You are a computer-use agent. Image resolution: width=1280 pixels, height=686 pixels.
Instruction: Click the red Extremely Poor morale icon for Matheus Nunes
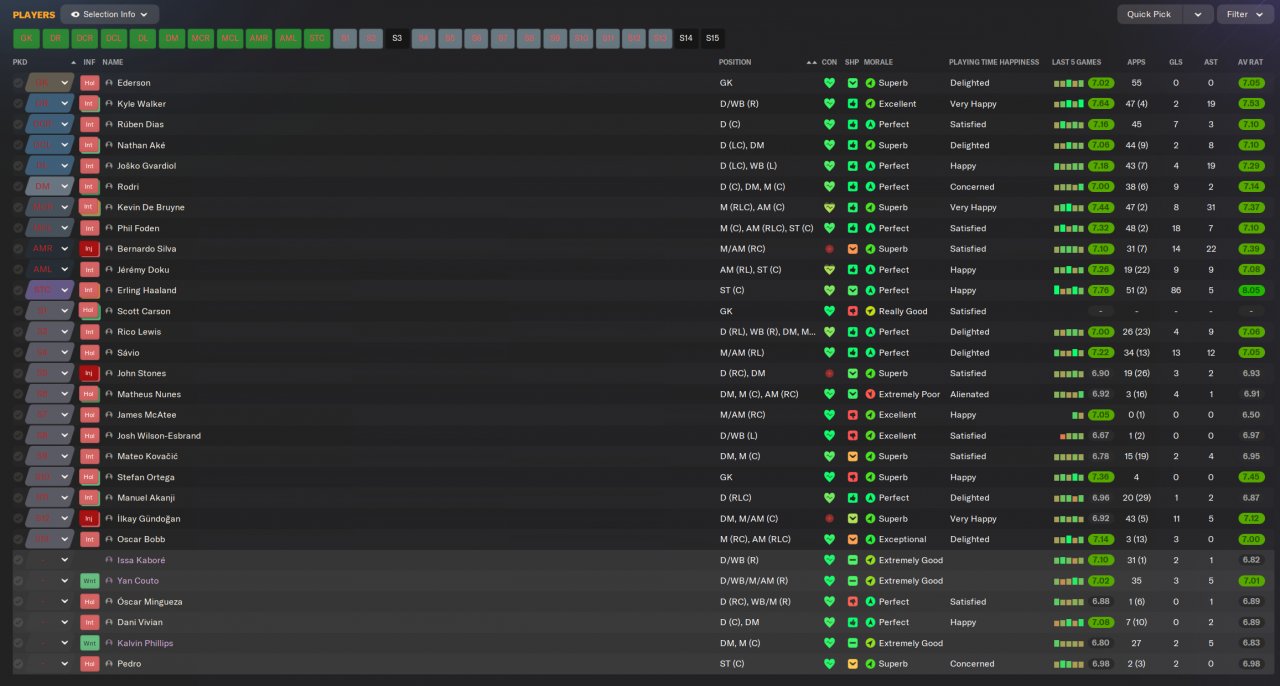870,394
